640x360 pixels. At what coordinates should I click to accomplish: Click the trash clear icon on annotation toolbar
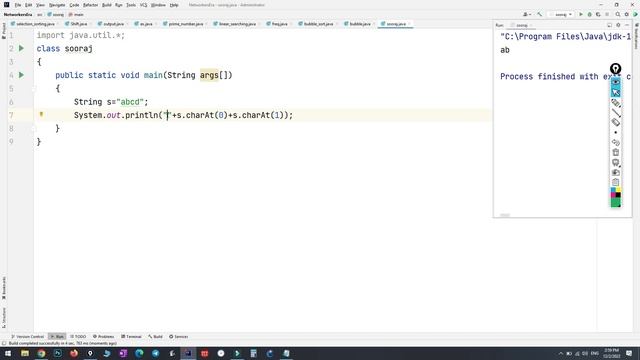click(x=616, y=152)
